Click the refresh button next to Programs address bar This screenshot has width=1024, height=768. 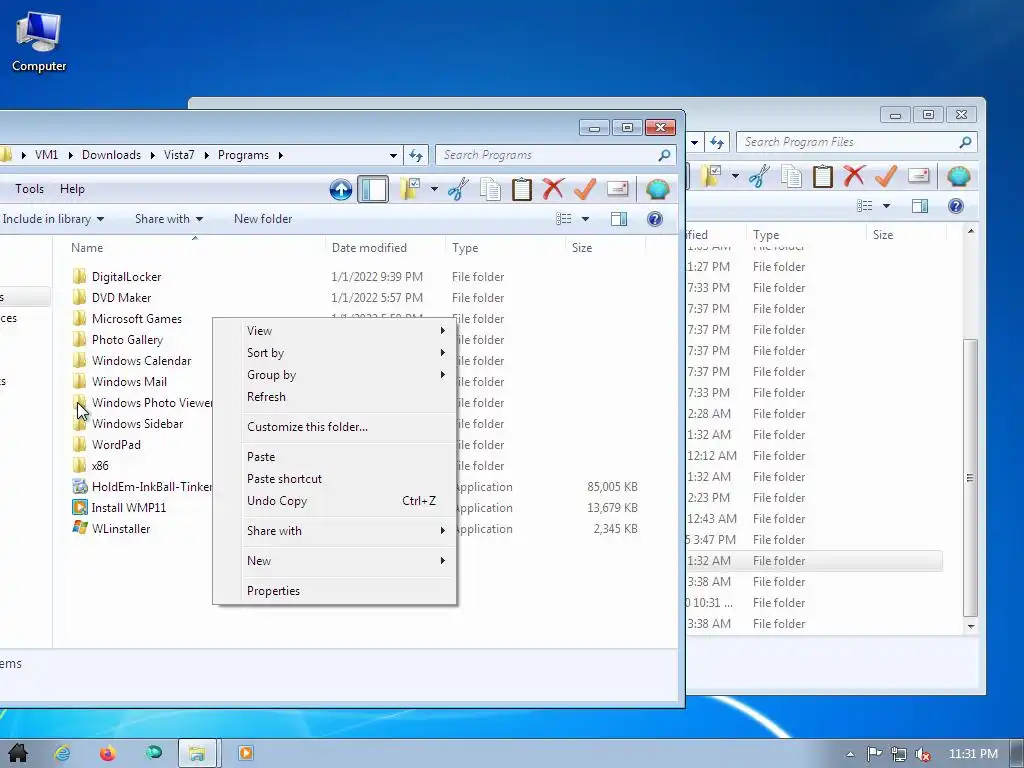click(416, 155)
